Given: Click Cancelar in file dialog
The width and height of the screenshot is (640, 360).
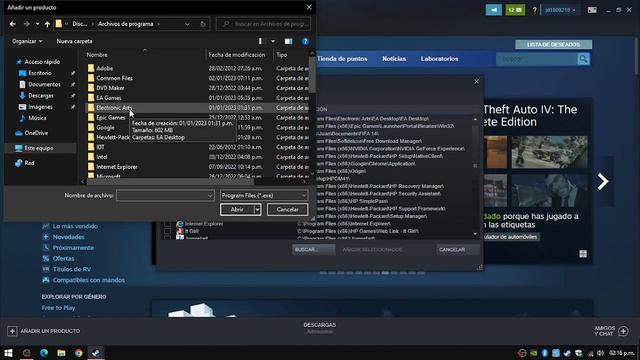Looking at the screenshot, I should (x=287, y=209).
